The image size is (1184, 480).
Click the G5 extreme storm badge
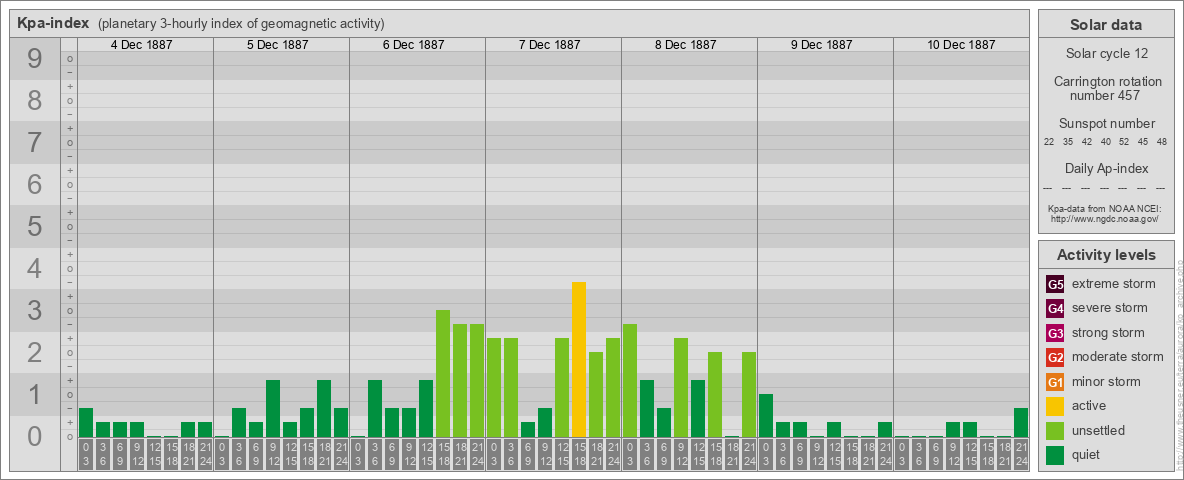[x=1056, y=284]
